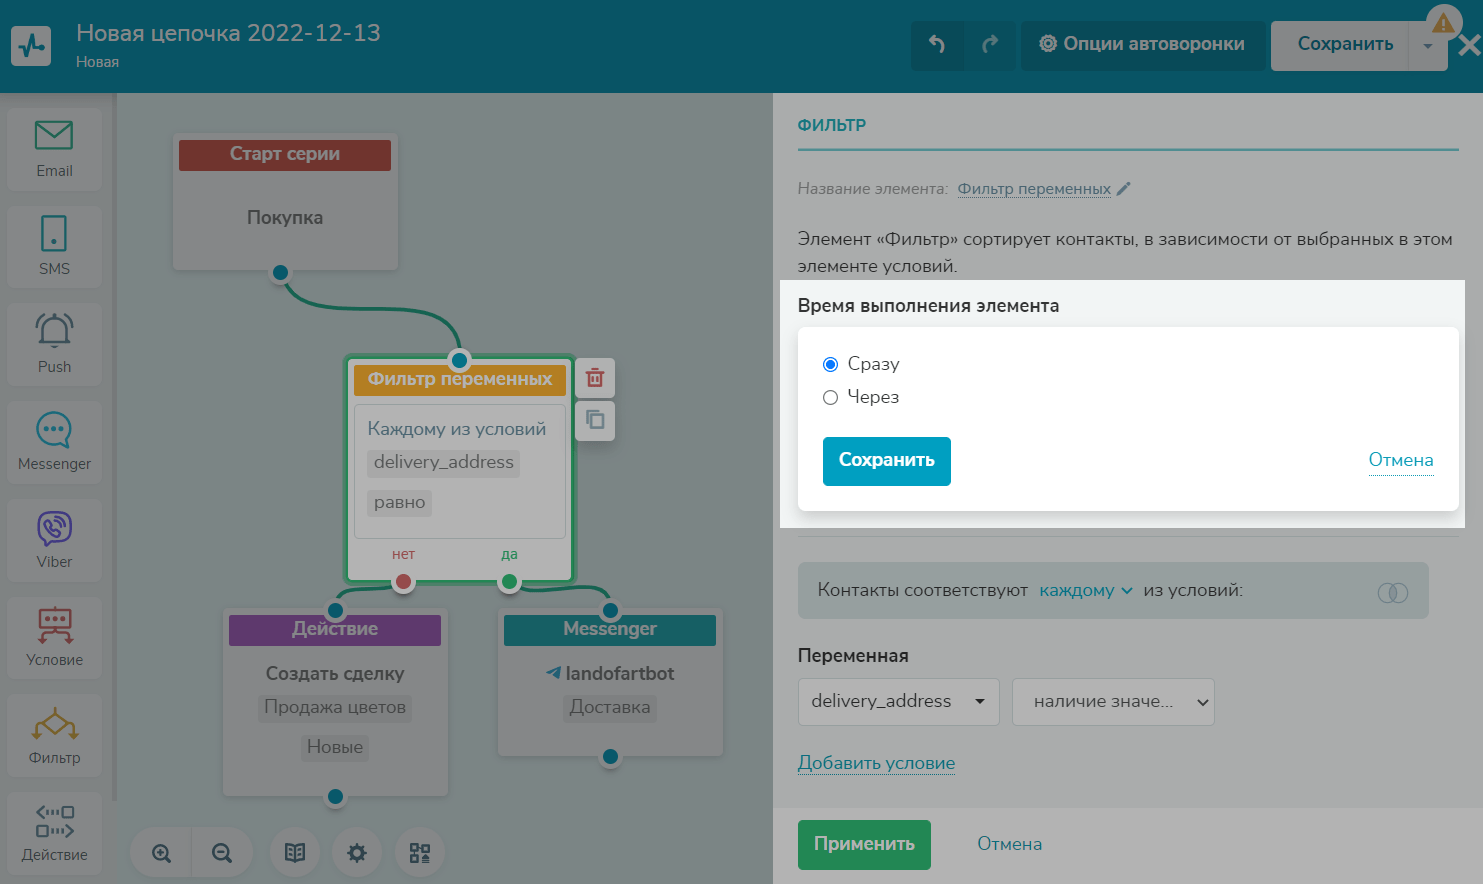Click the Фильтр переменных name link
Image resolution: width=1483 pixels, height=884 pixels.
tap(1034, 188)
